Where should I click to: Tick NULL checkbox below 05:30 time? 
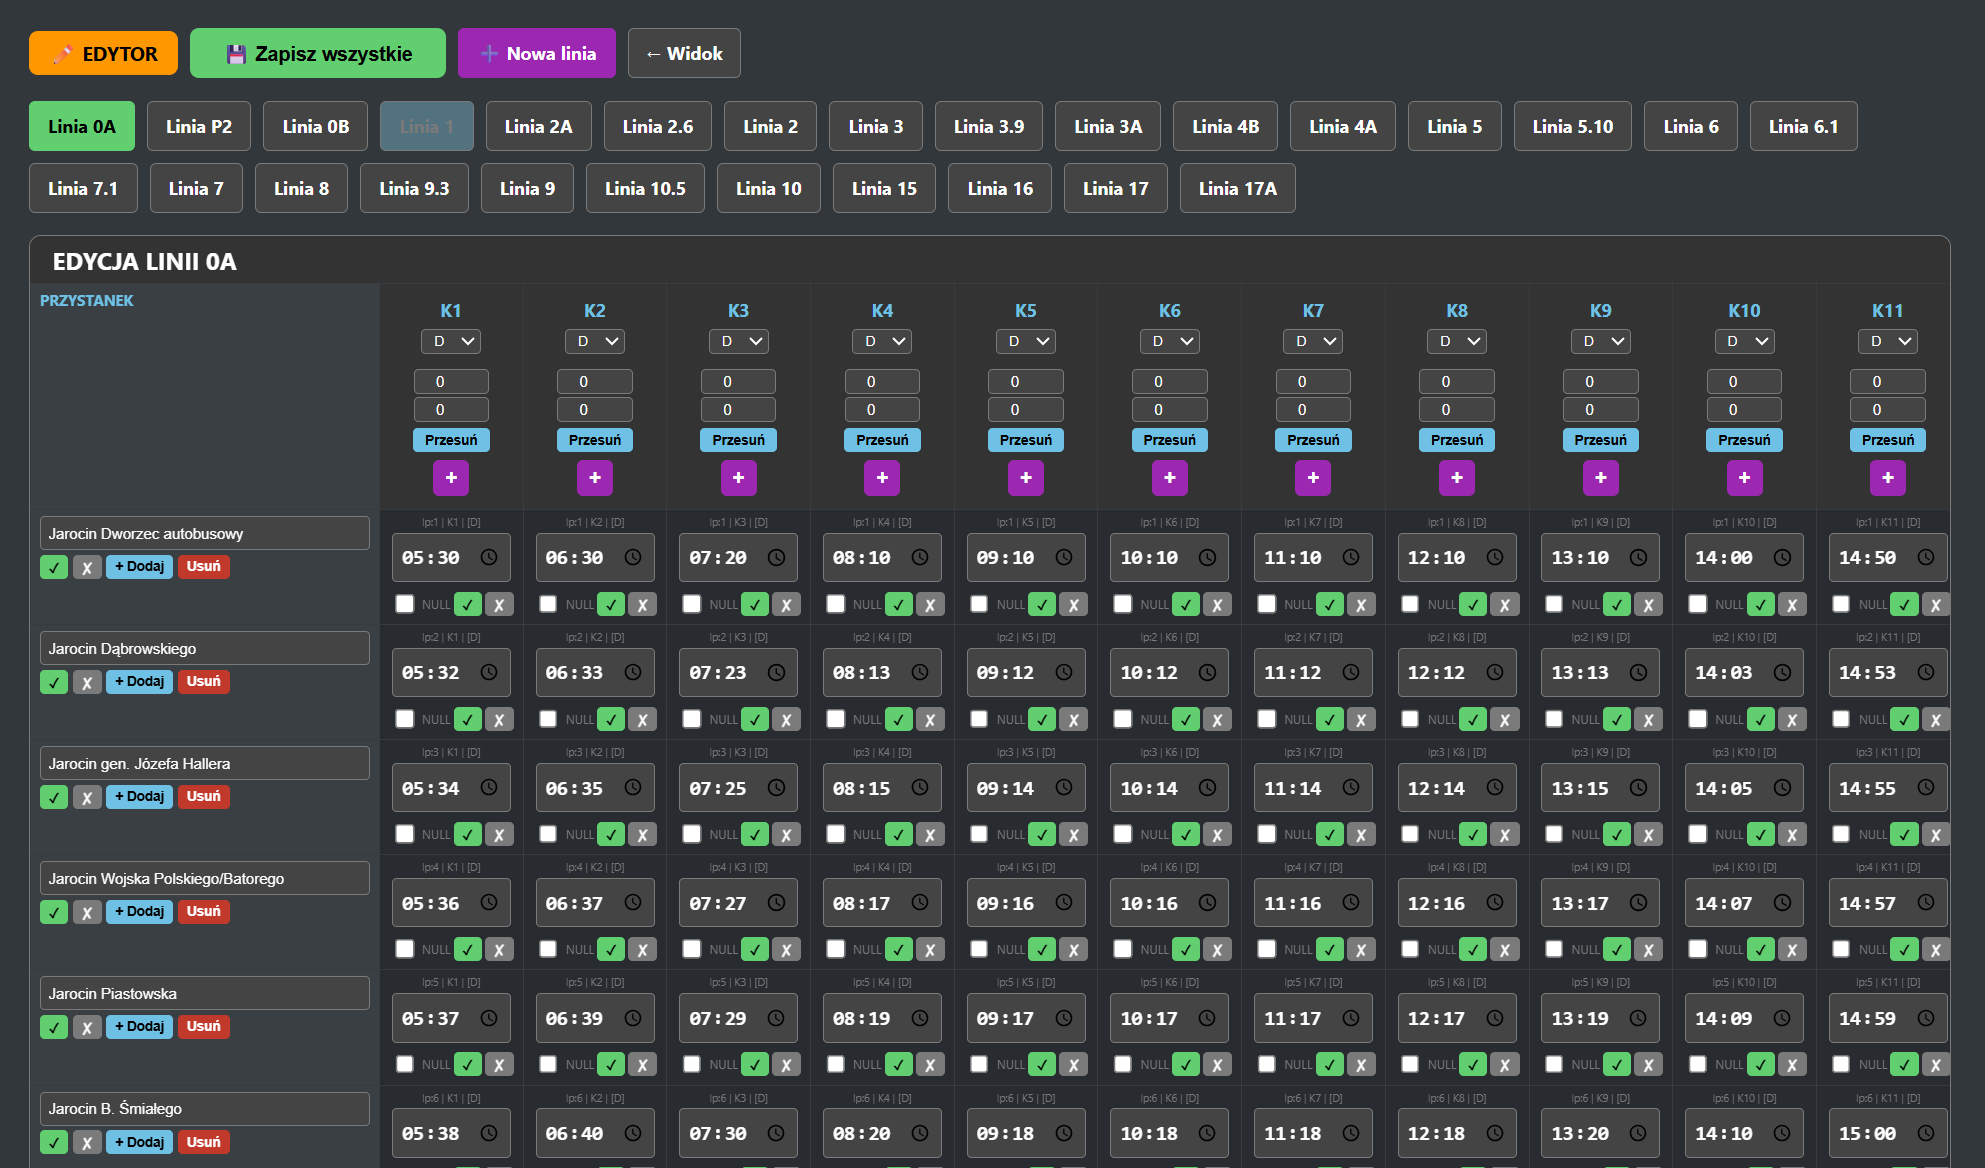[405, 604]
